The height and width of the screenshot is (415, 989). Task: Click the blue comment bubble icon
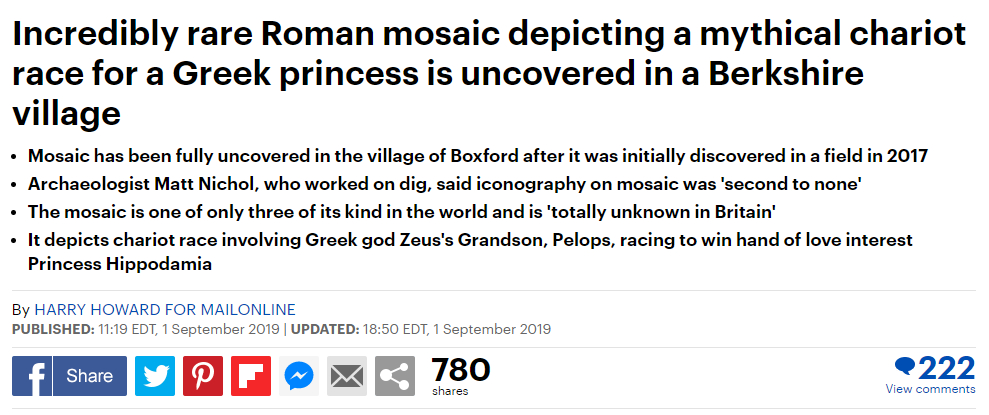[x=905, y=367]
